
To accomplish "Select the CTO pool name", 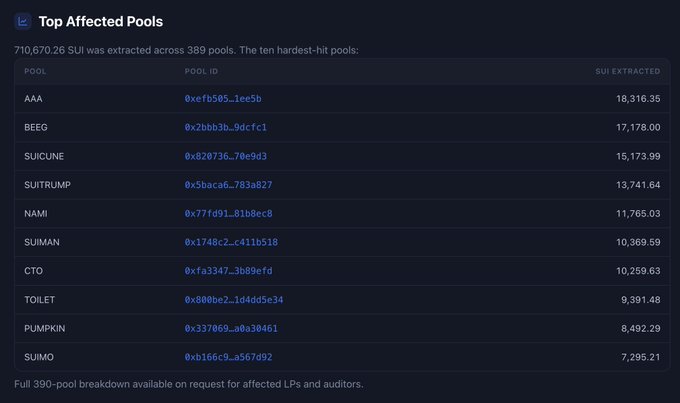I will tap(33, 271).
